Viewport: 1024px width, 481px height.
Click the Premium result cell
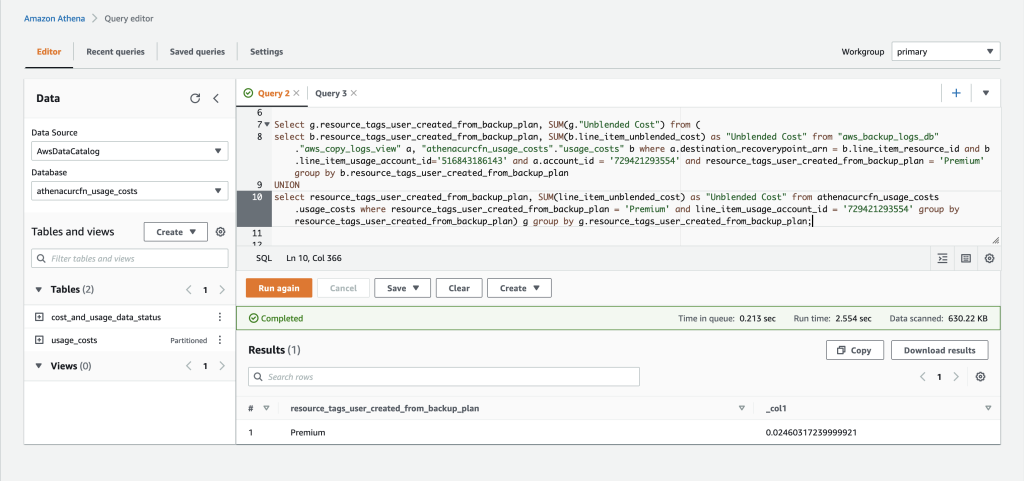[308, 432]
